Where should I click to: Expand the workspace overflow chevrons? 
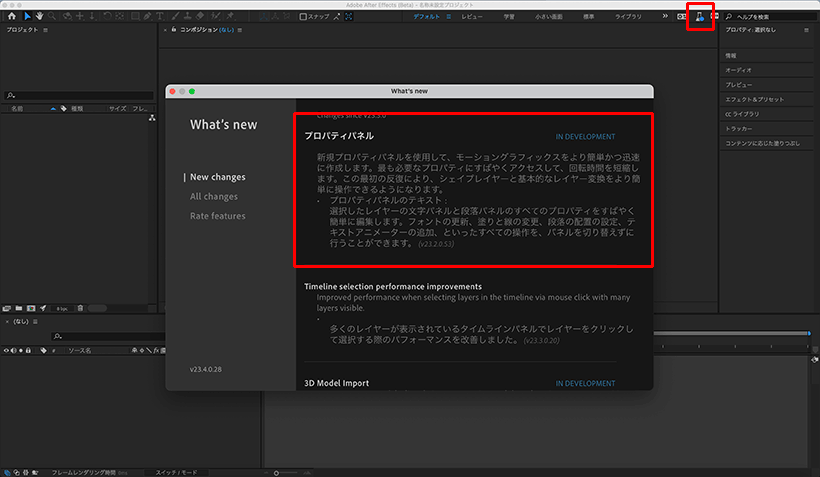click(x=665, y=16)
